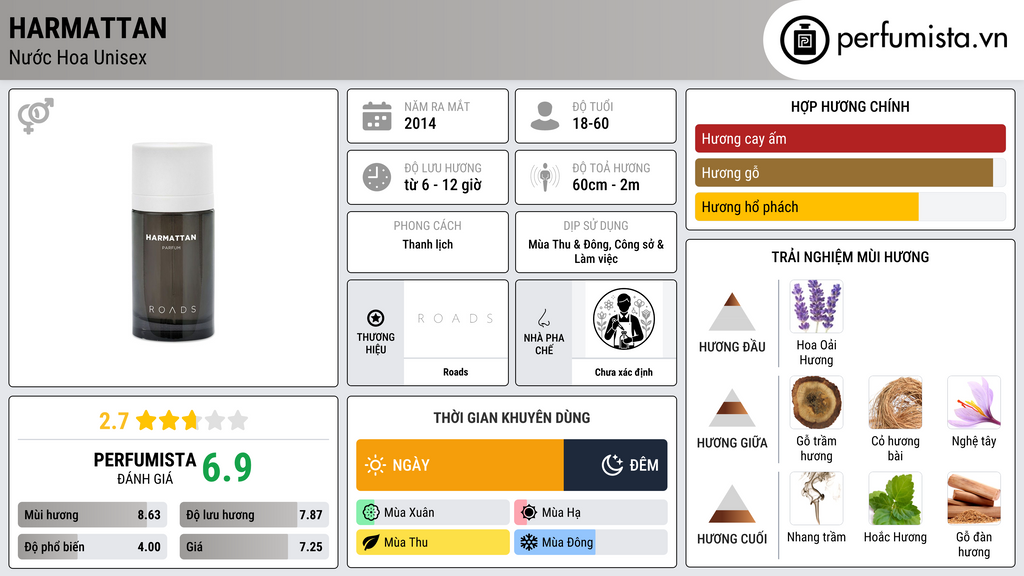The image size is (1024, 576).
Task: Click the Mùi hương 8.63 rating bar
Action: click(92, 515)
